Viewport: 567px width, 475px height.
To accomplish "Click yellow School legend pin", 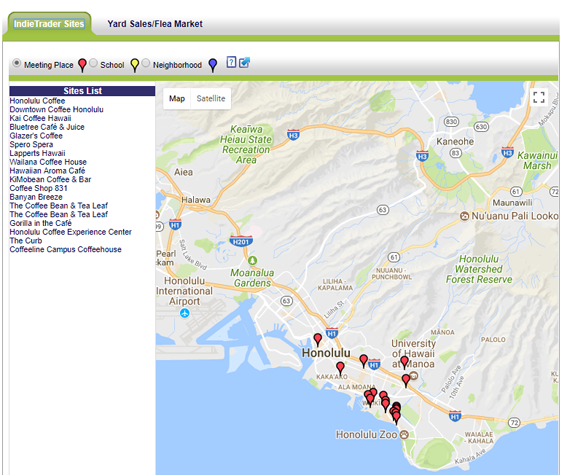I will [135, 65].
